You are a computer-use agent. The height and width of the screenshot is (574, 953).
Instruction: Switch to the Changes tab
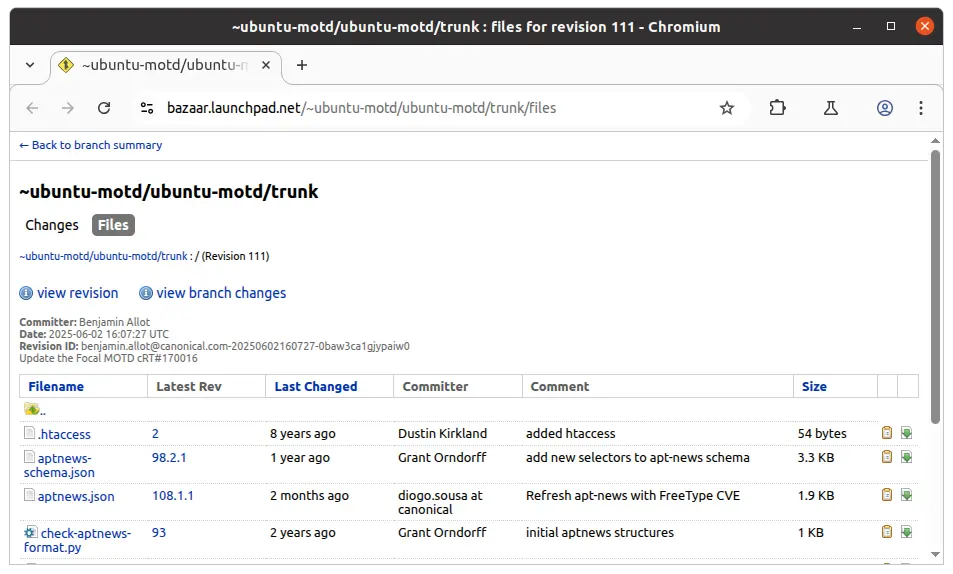tap(52, 225)
